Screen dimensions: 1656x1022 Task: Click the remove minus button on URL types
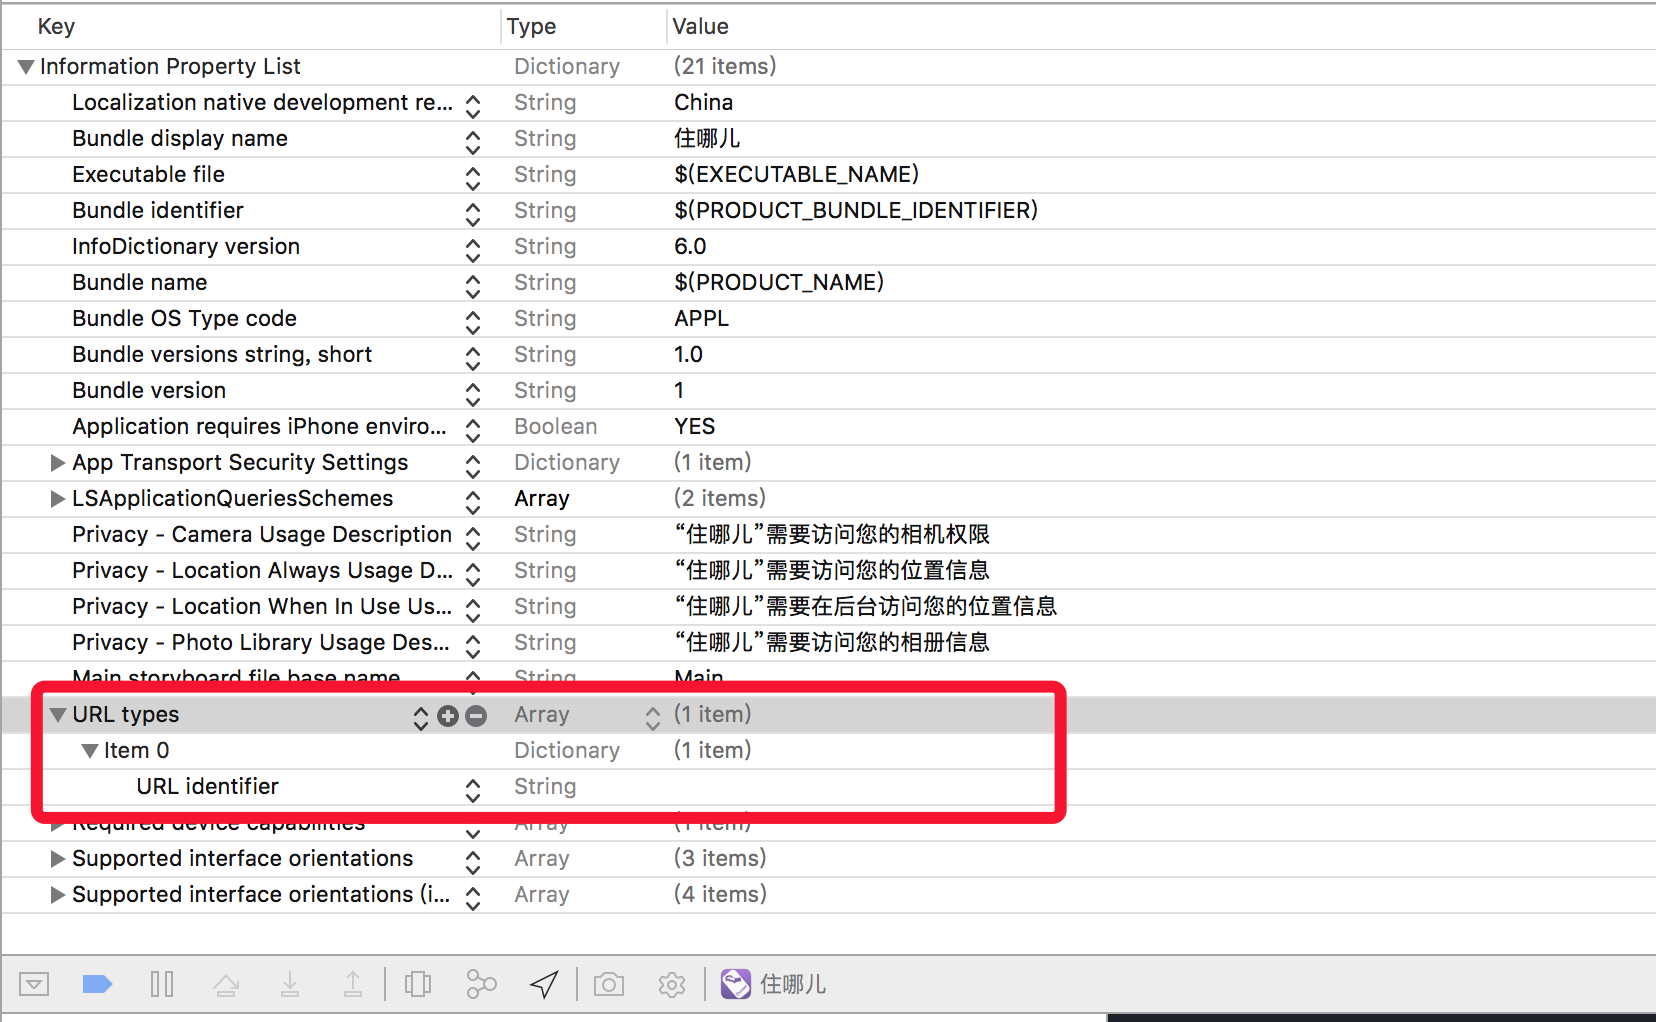pyautogui.click(x=476, y=716)
